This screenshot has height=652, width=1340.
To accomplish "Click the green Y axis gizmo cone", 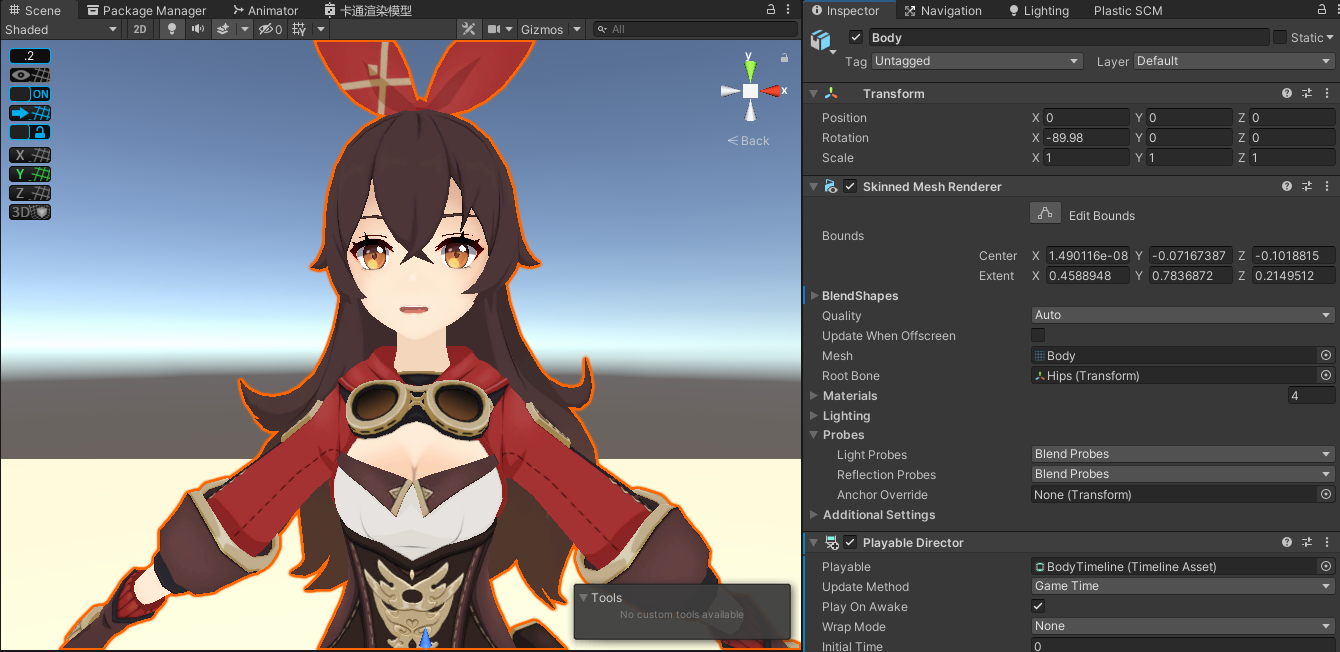I will click(750, 69).
